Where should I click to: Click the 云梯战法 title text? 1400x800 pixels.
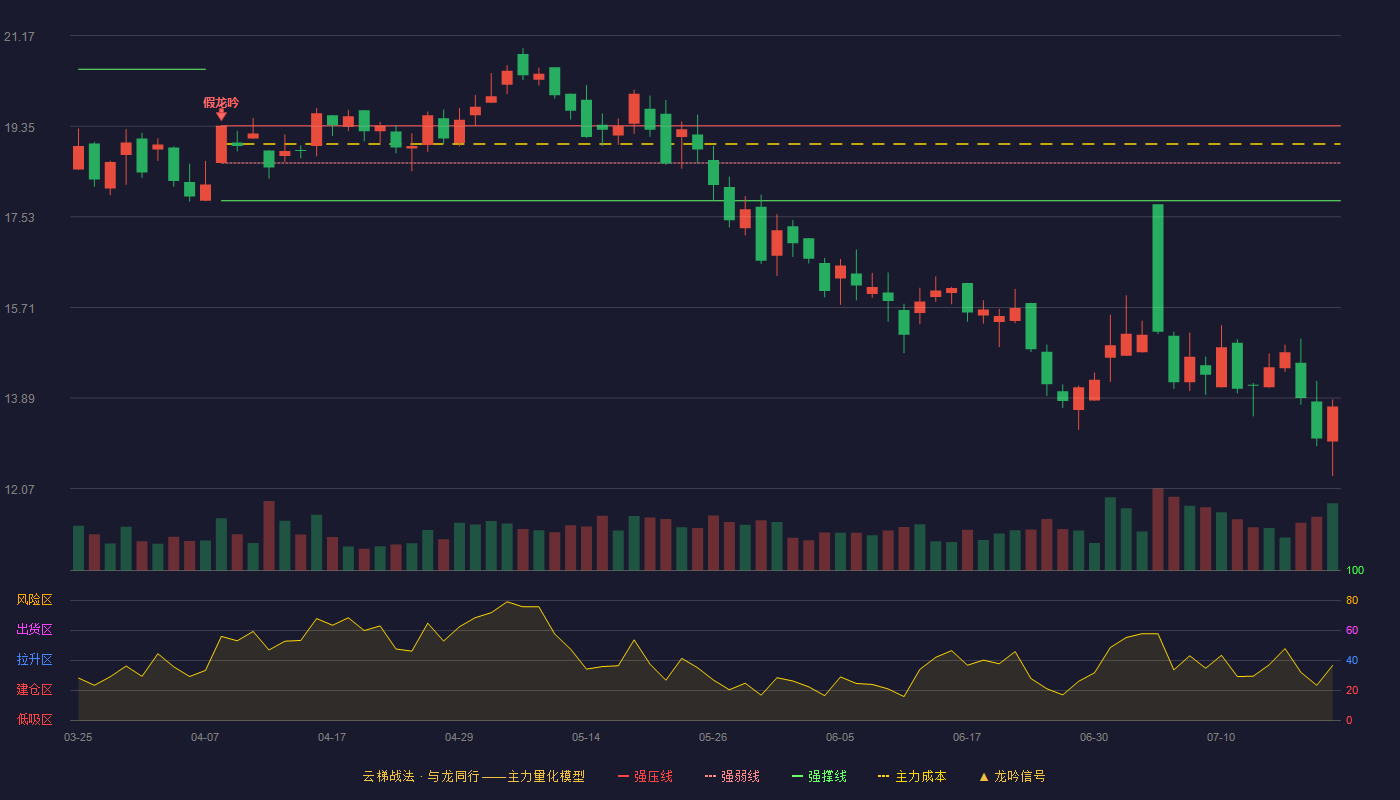(x=388, y=776)
